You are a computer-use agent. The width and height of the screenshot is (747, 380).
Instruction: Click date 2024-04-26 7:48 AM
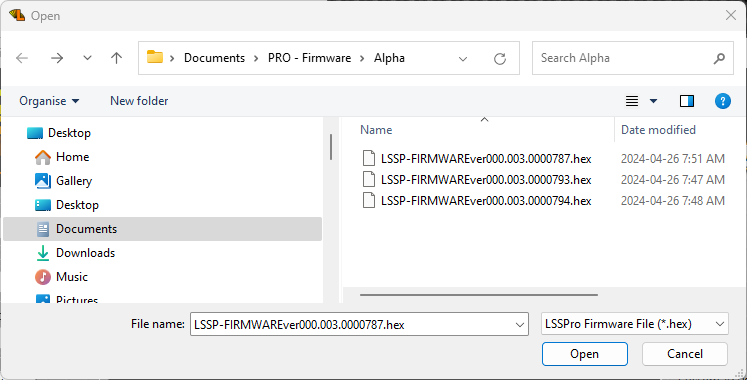(673, 200)
